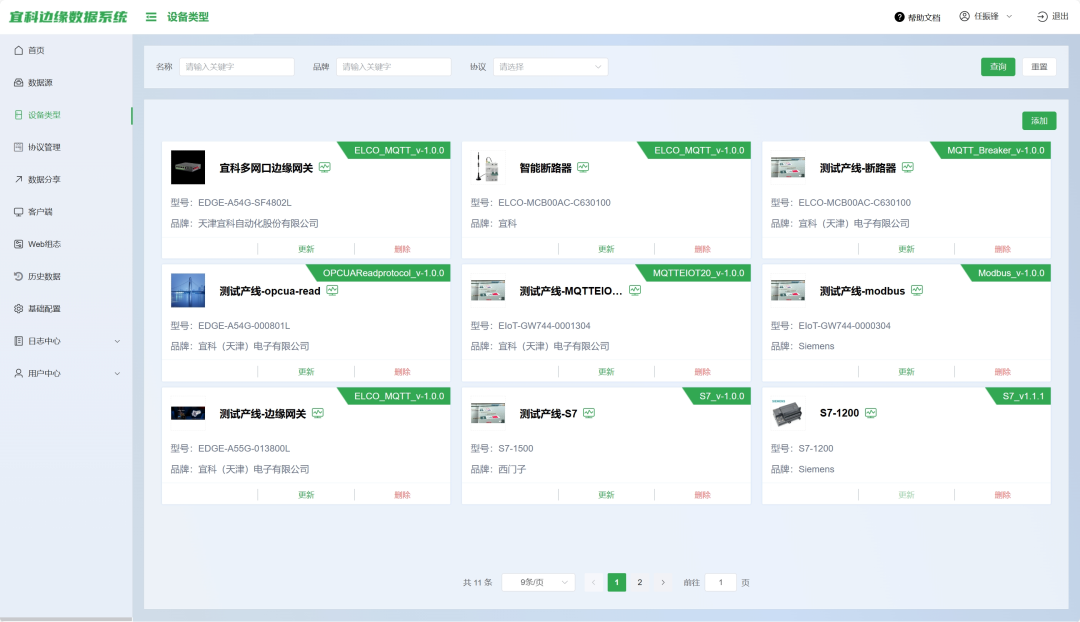Click the 退出 logout icon
The image size is (1080, 622).
(1042, 17)
